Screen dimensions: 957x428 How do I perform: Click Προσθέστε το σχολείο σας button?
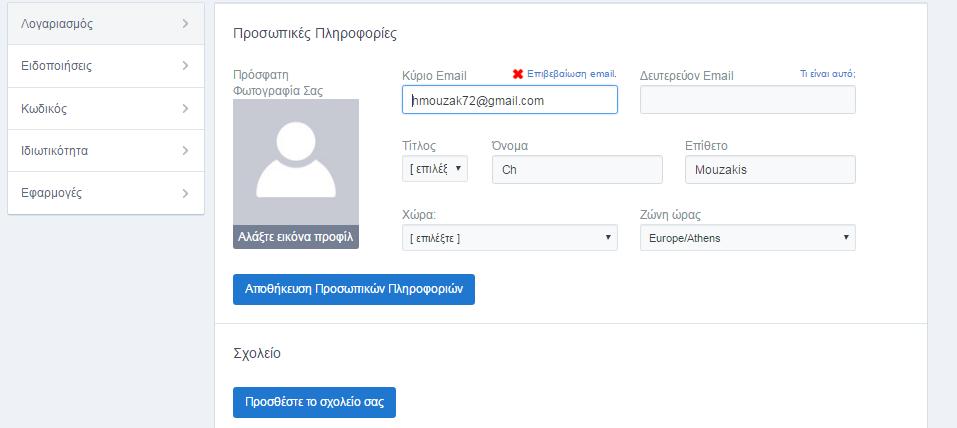pos(314,402)
